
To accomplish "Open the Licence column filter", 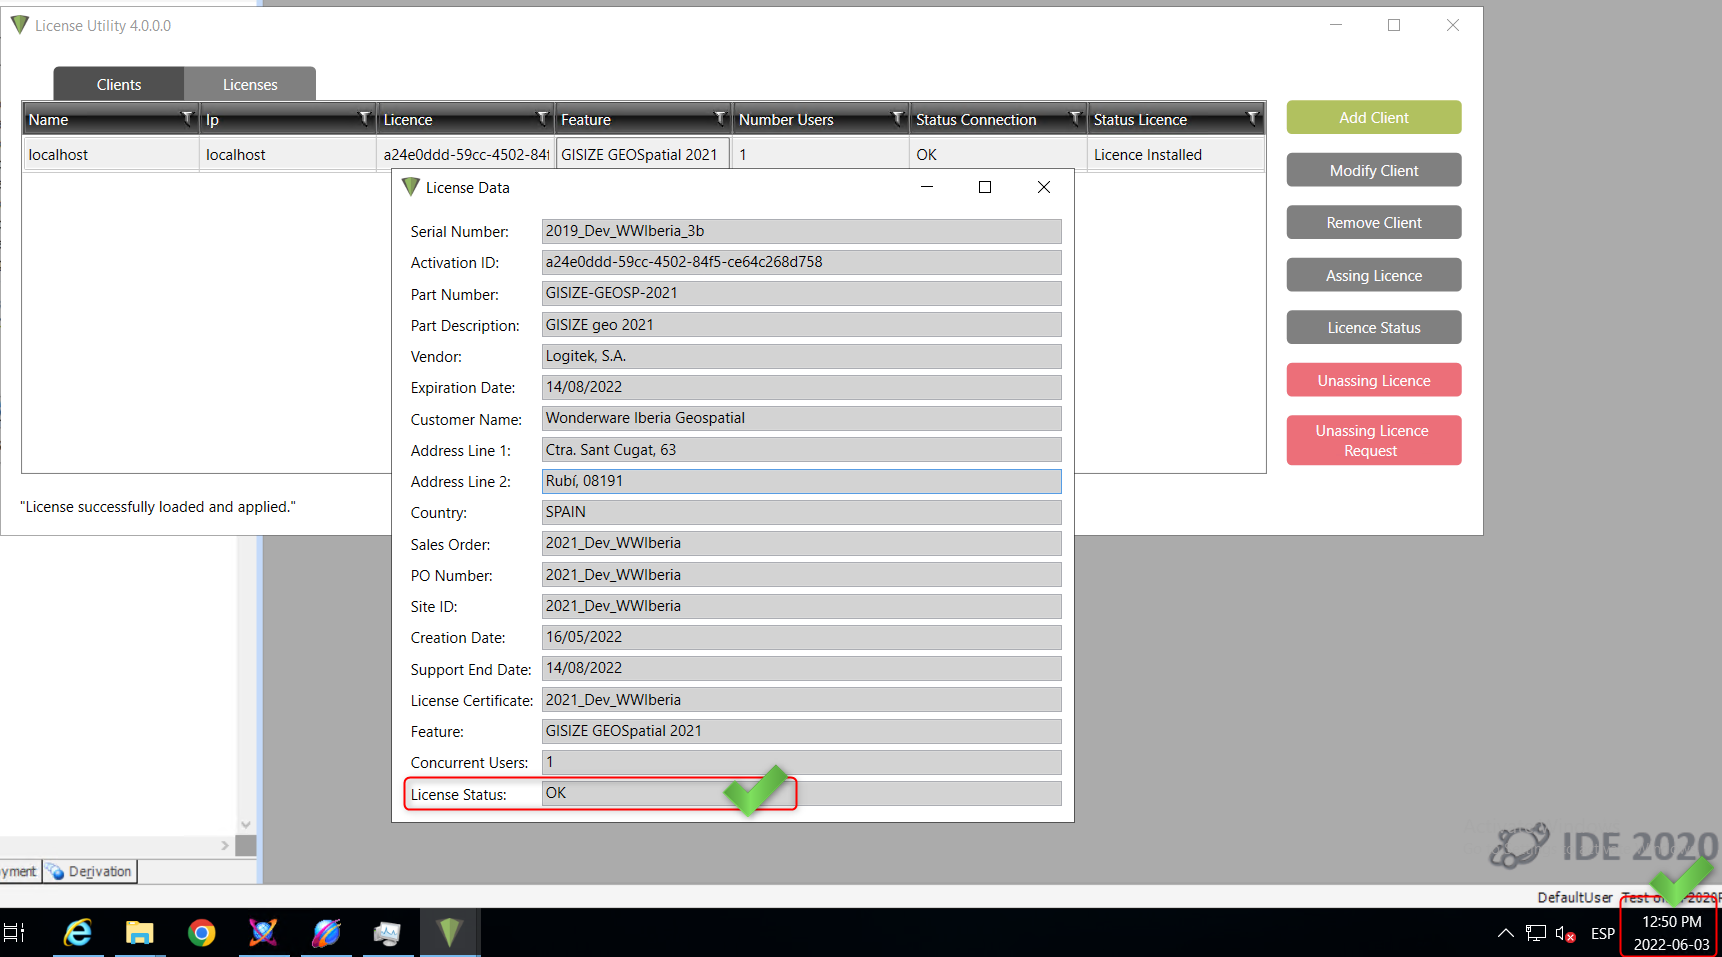I will coord(543,118).
